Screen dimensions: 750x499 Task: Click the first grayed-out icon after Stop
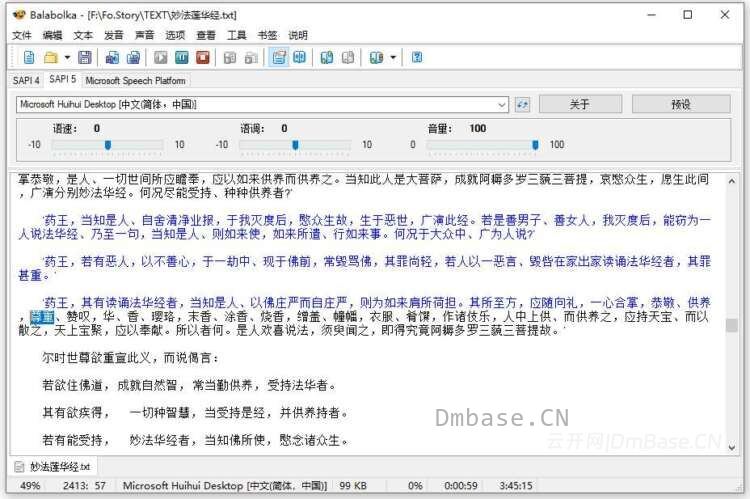pyautogui.click(x=230, y=58)
